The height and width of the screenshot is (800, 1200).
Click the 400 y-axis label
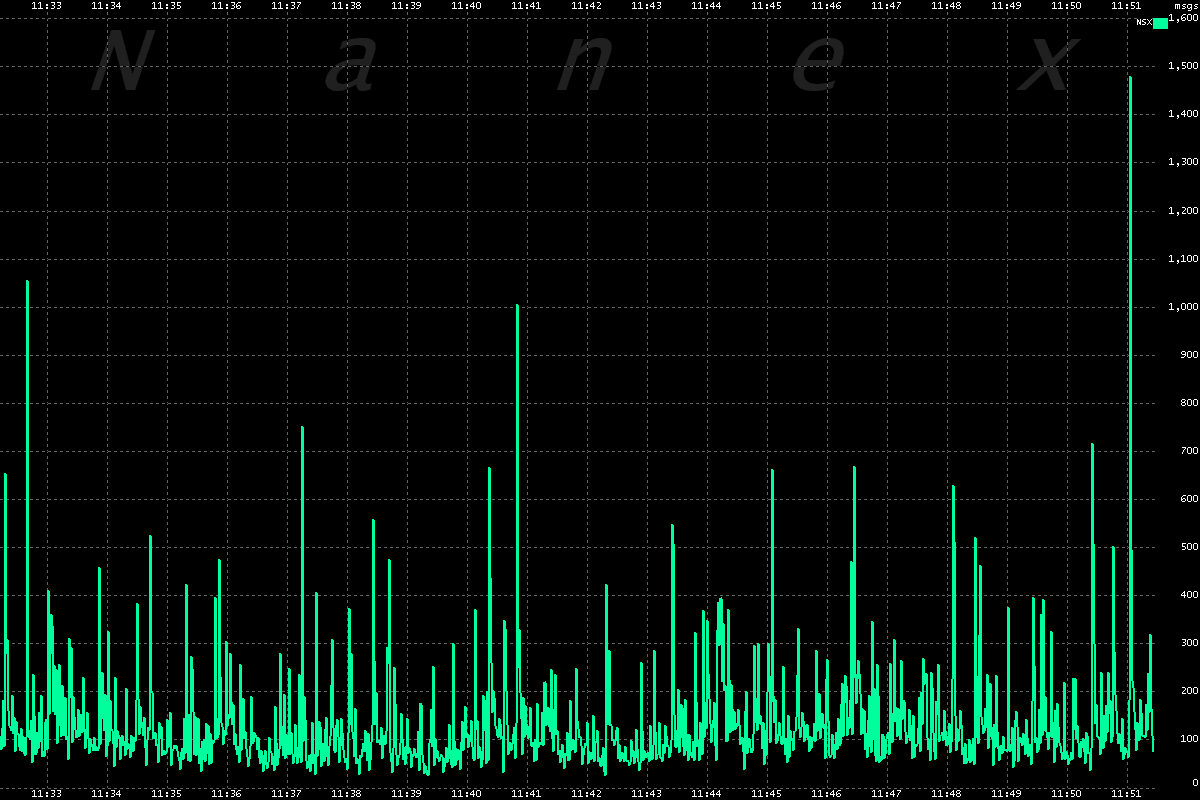(x=1190, y=595)
